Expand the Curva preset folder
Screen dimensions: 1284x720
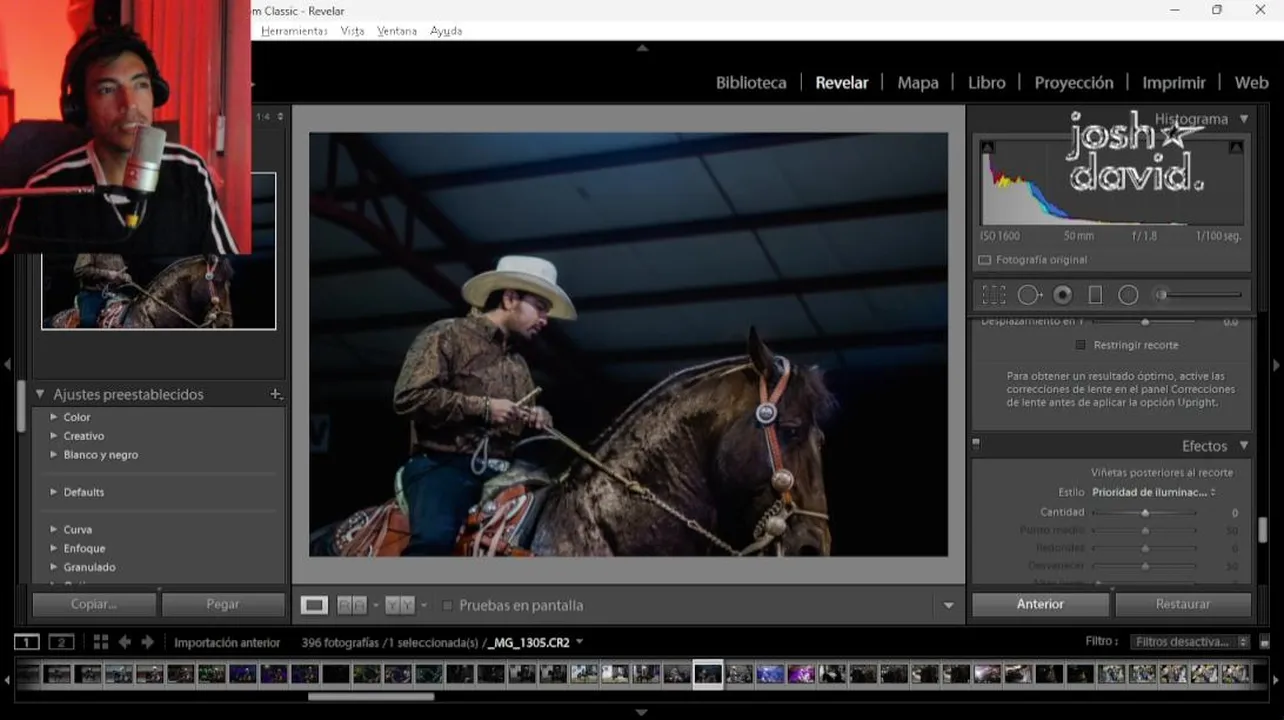pyautogui.click(x=54, y=530)
